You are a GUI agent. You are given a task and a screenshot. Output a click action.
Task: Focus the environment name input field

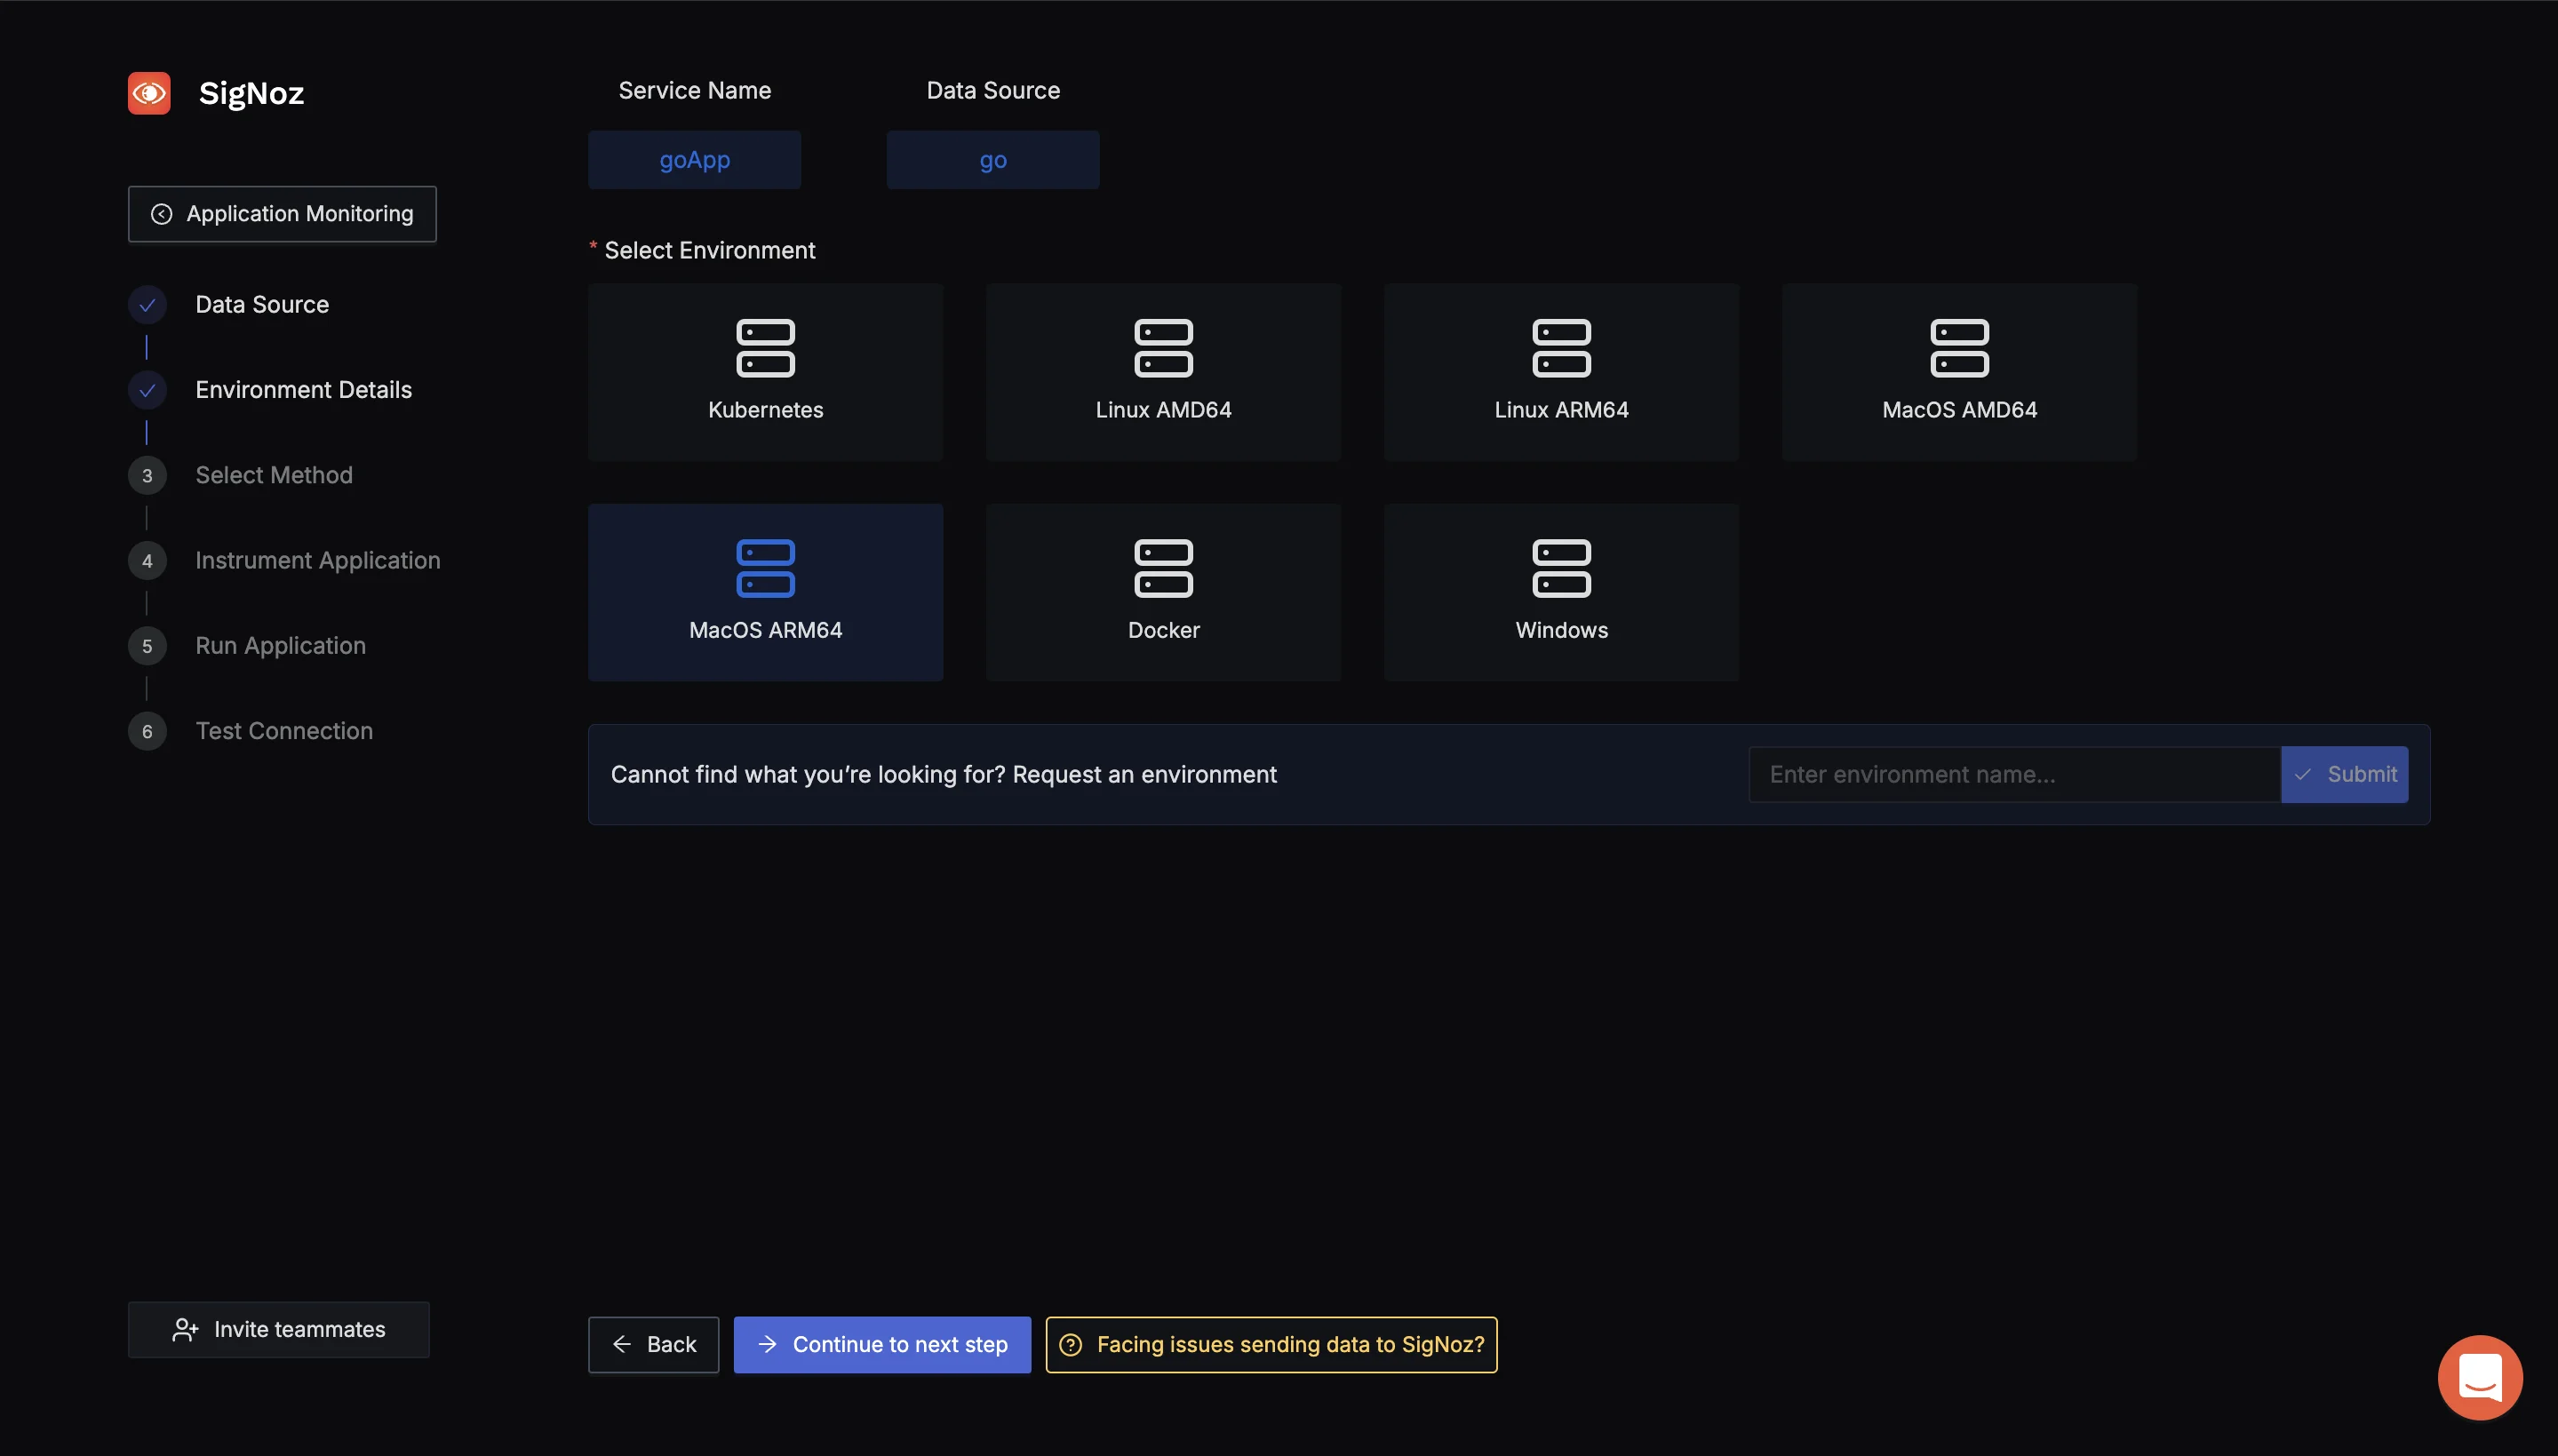tap(2015, 775)
